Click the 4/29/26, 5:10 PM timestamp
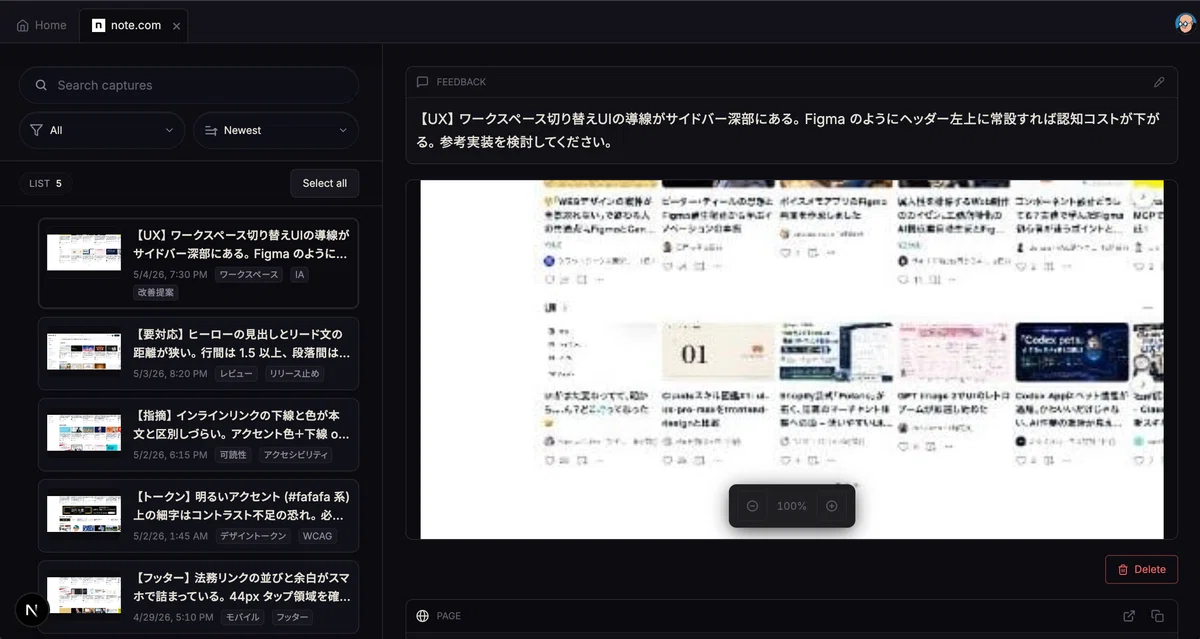The width and height of the screenshot is (1200, 639). coord(173,617)
